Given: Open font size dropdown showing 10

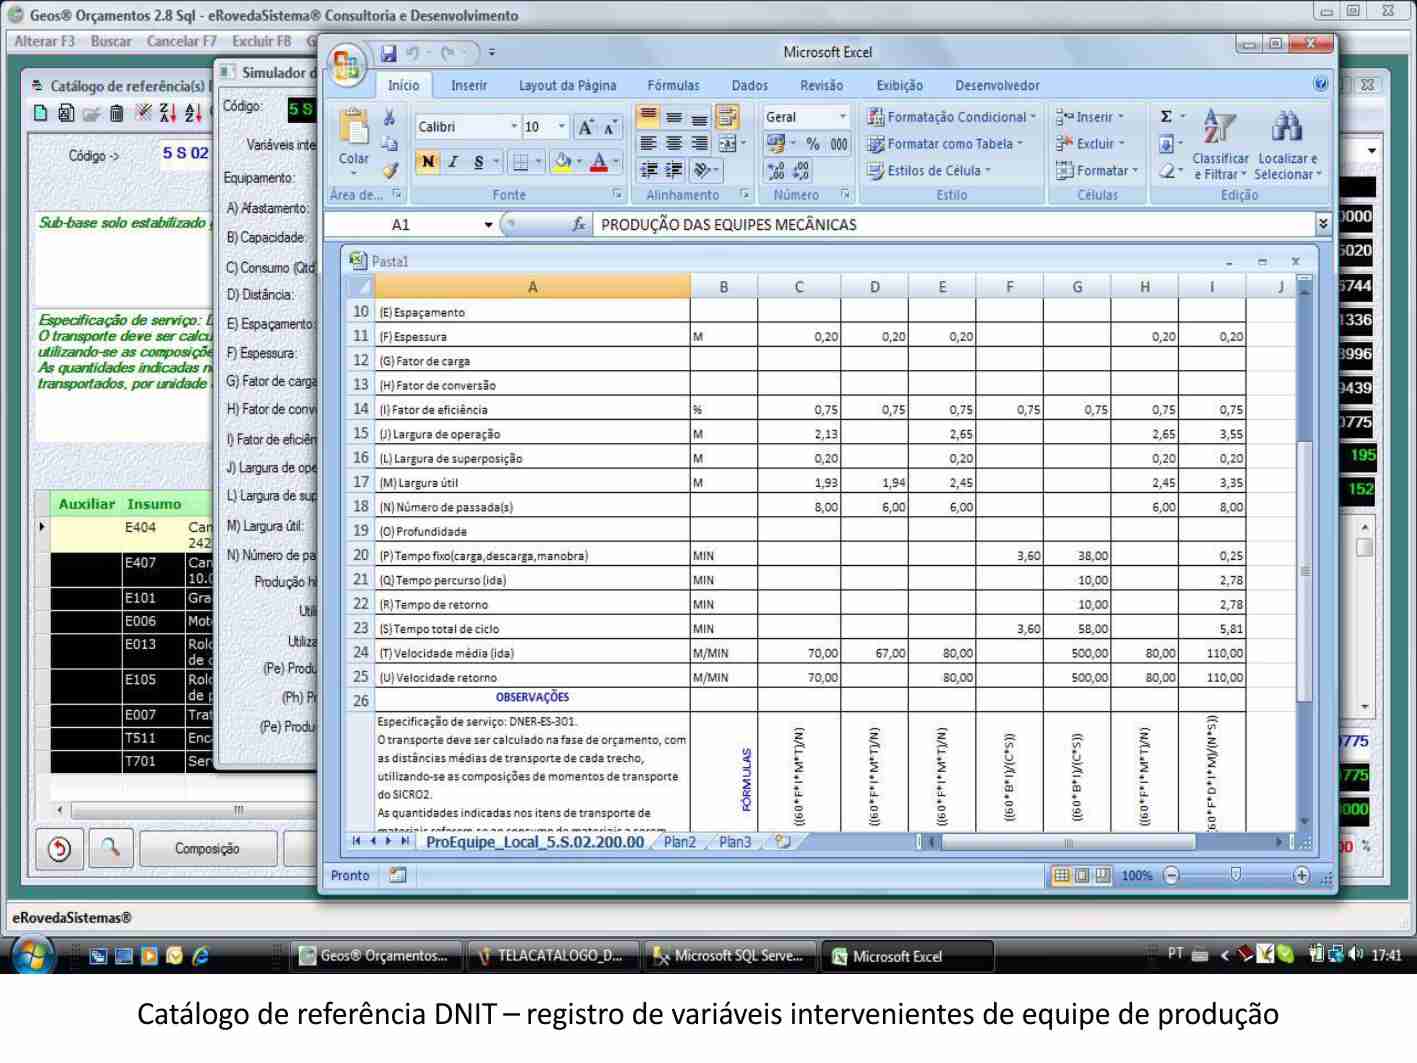Looking at the screenshot, I should point(561,127).
